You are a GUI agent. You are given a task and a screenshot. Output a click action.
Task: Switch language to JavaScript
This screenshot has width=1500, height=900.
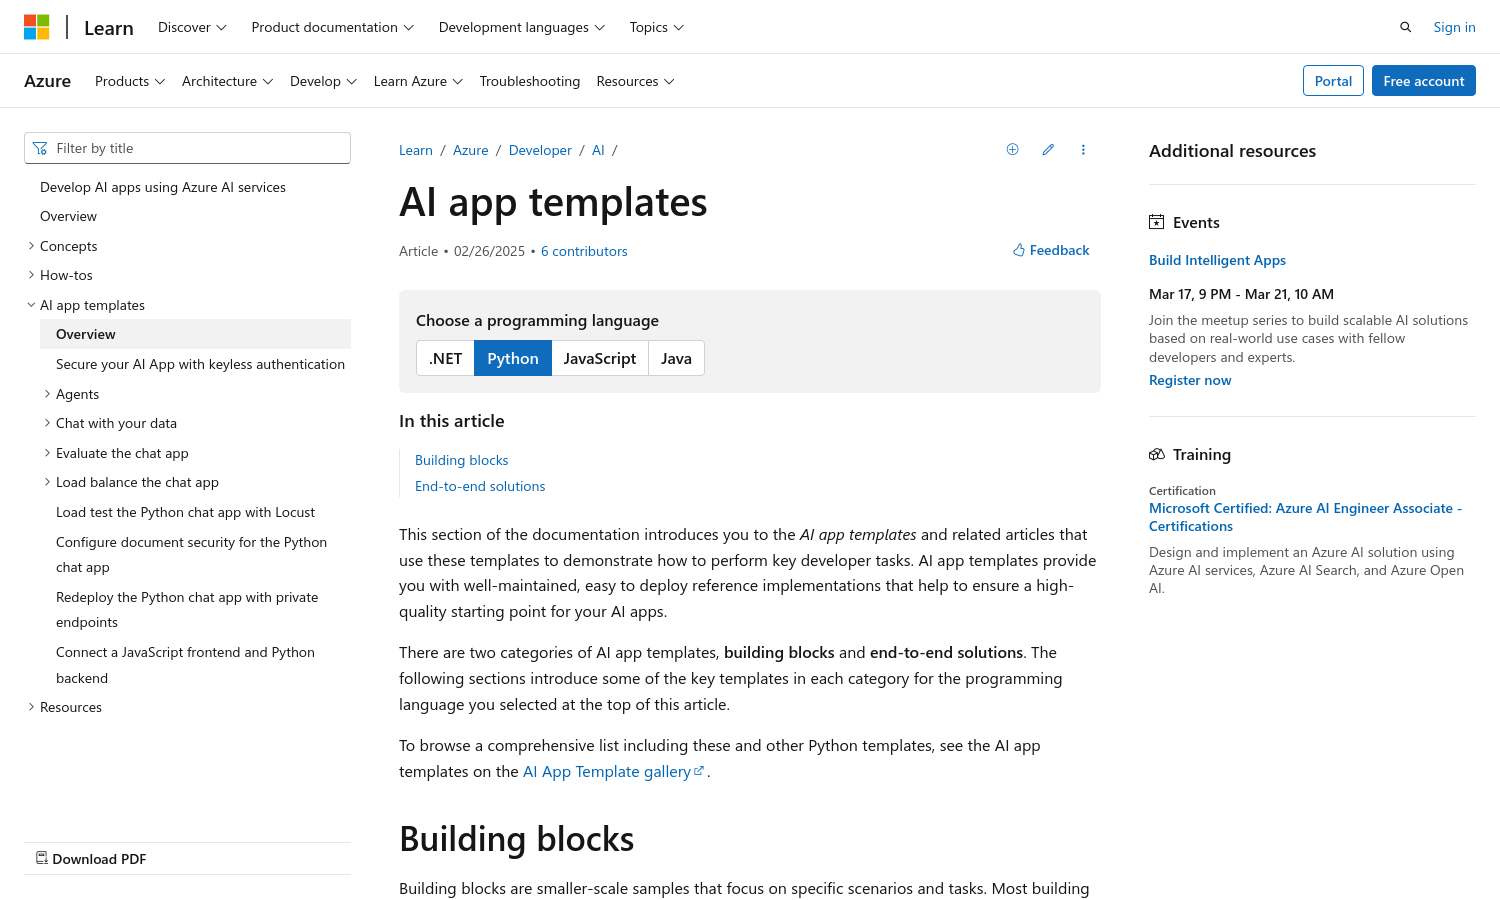pyautogui.click(x=599, y=358)
